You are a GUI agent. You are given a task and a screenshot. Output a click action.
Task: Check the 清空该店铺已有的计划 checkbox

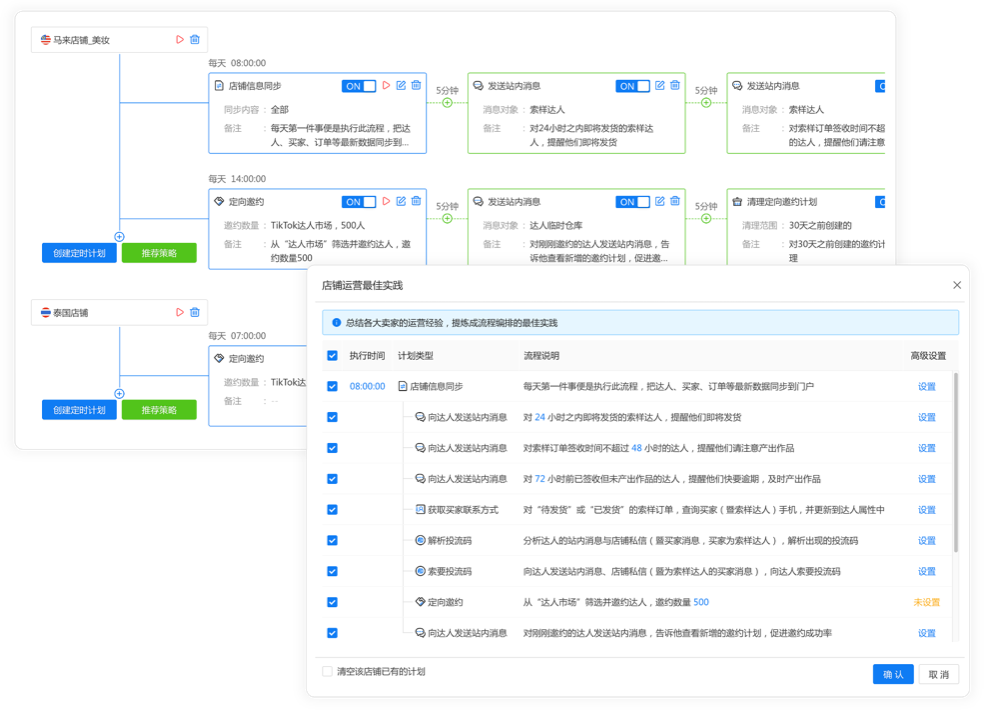point(327,671)
